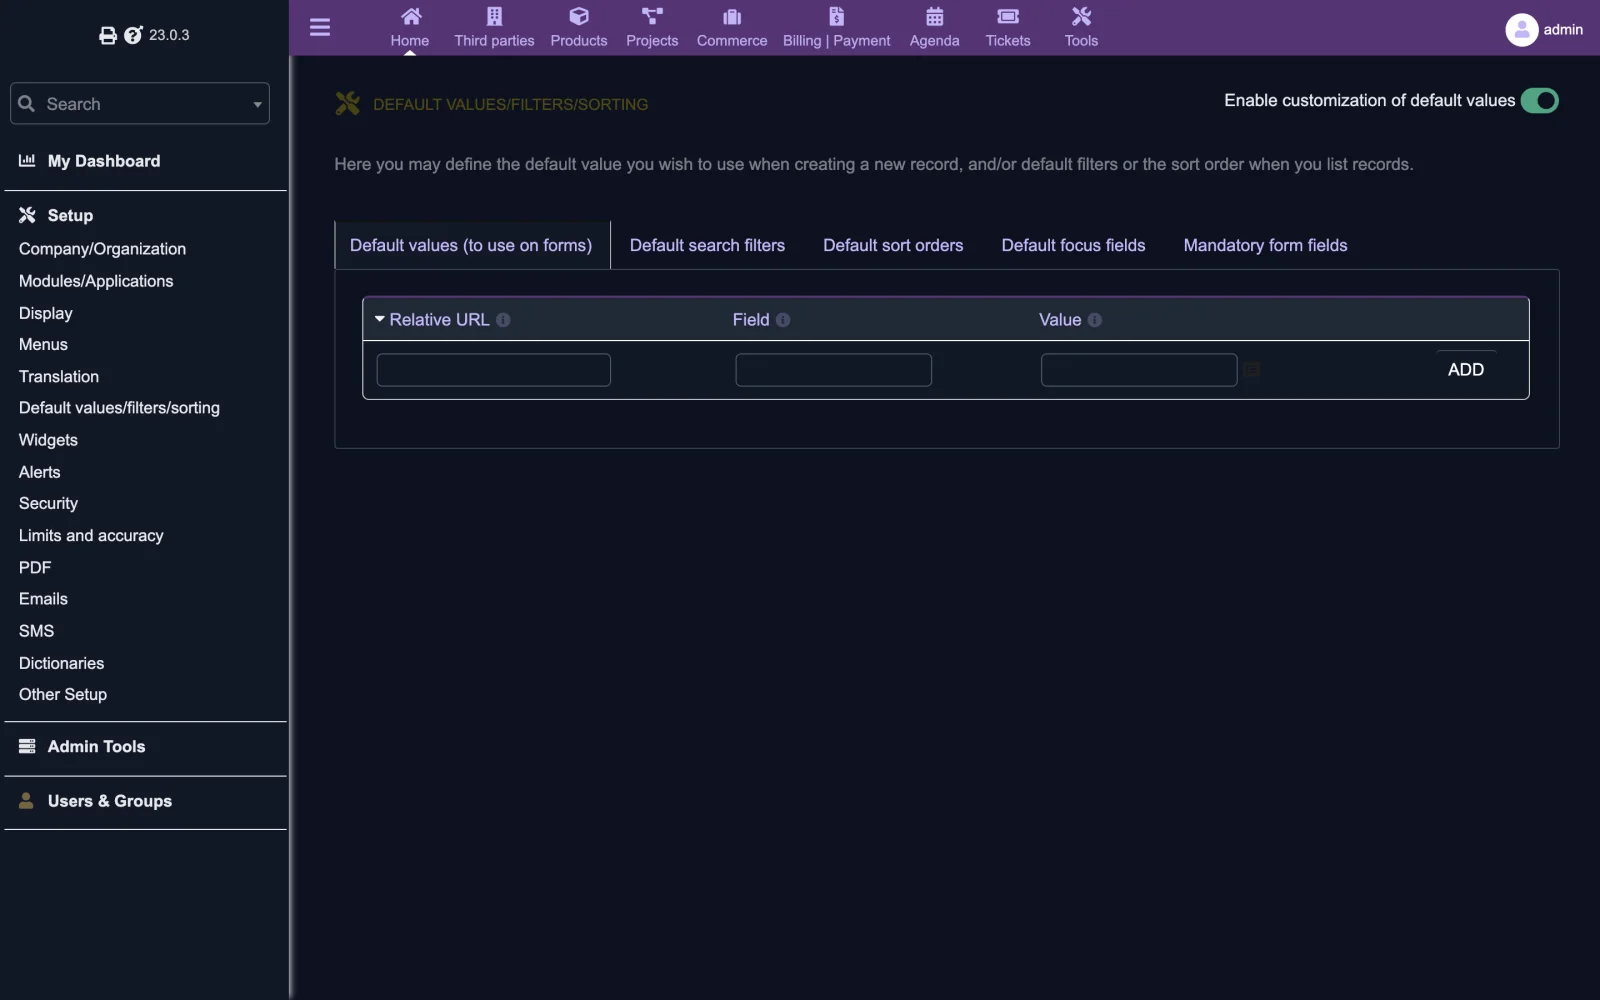This screenshot has width=1600, height=1000.
Task: Sort by Relative URL column arrow
Action: 380,319
